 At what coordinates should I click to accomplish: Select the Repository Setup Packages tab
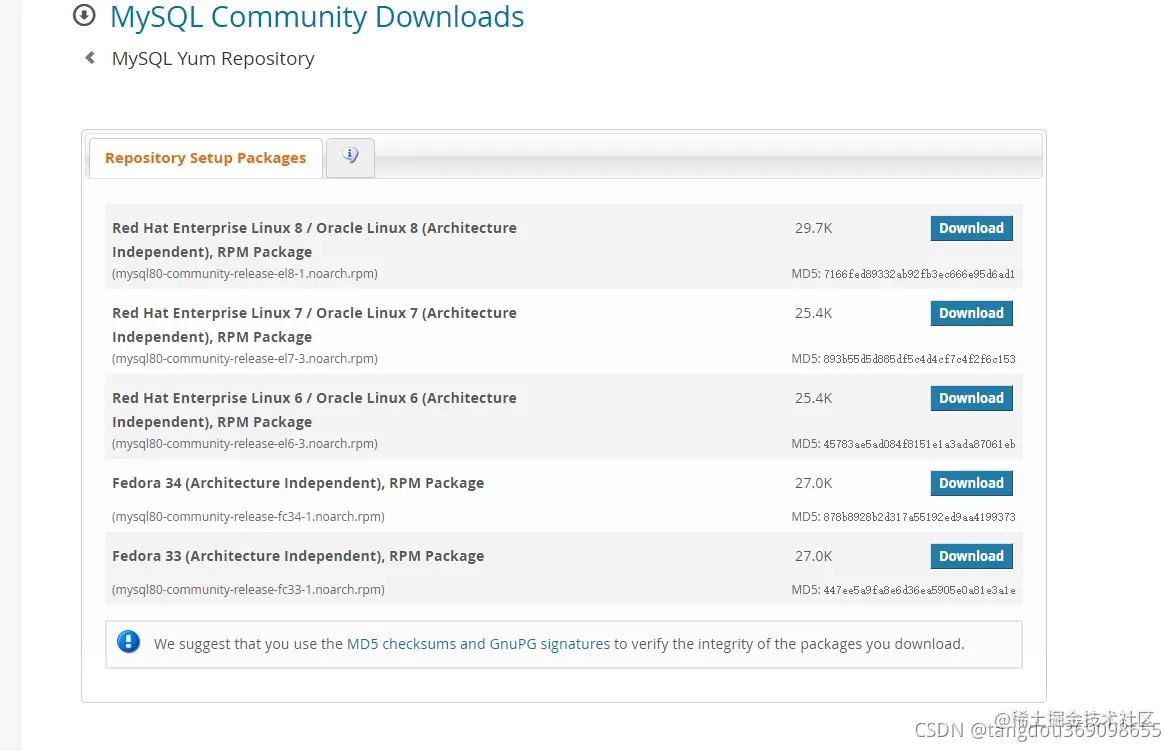[206, 158]
